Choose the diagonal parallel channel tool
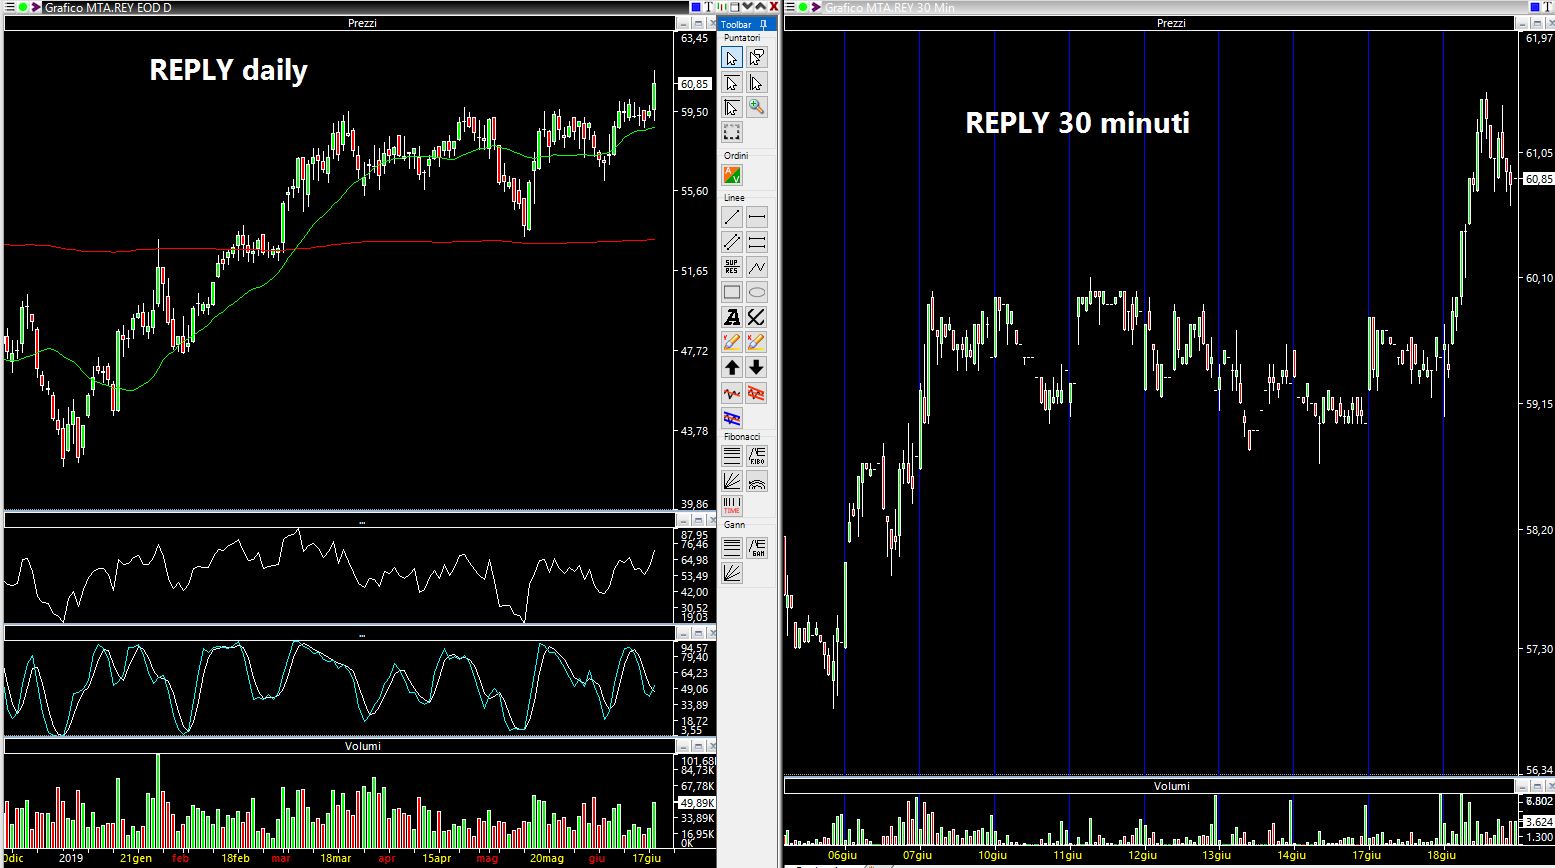Viewport: 1555px width, 868px height. (732, 242)
